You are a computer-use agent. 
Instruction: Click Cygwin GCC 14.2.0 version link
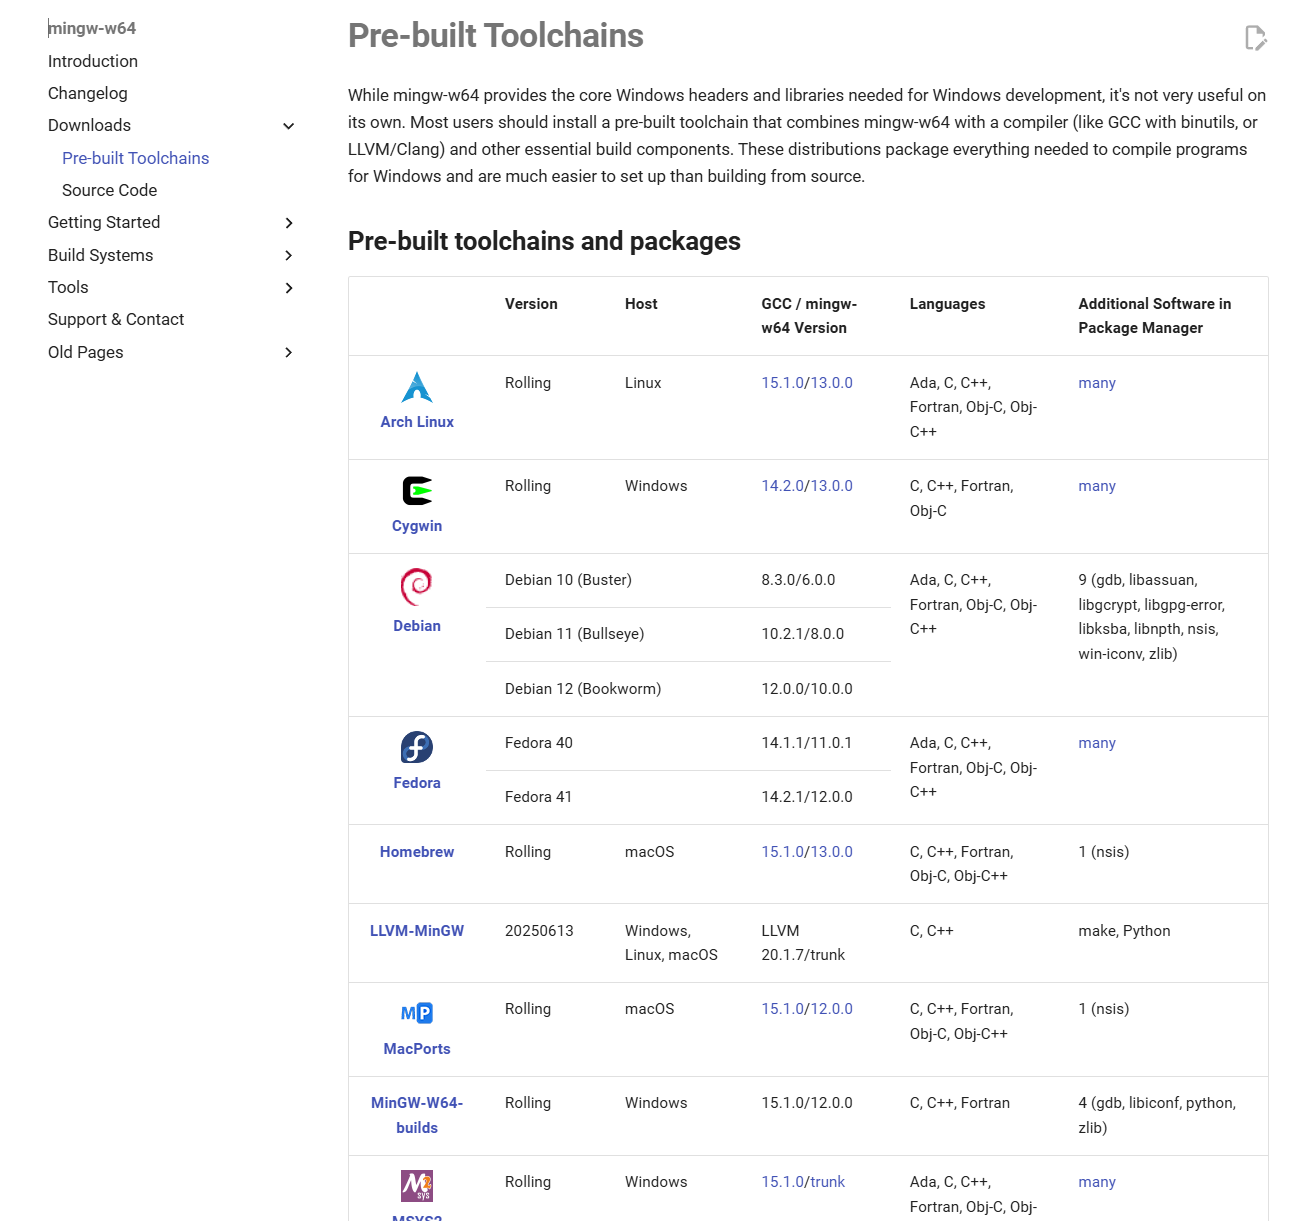[x=783, y=486]
